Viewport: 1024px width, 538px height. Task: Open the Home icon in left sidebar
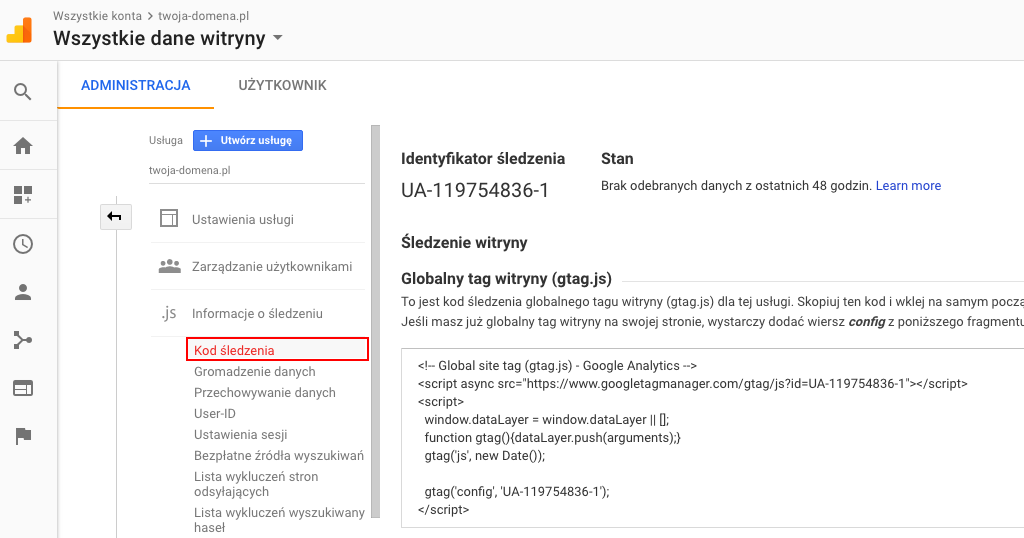23,146
